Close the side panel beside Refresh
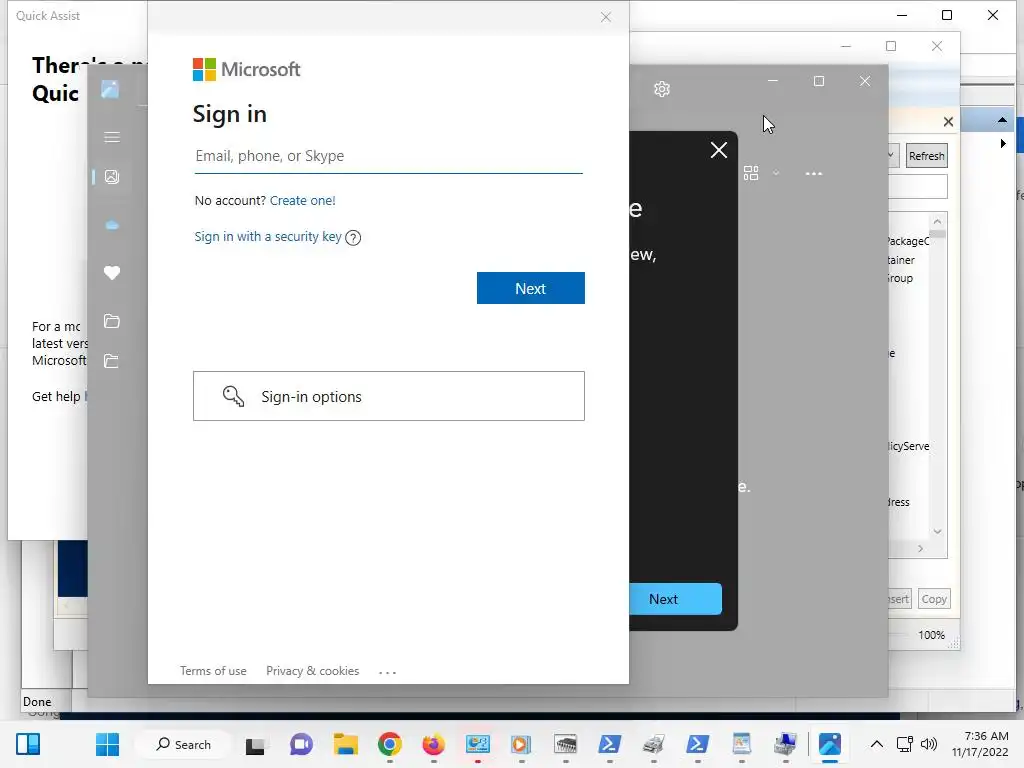1024x768 pixels. pyautogui.click(x=948, y=121)
